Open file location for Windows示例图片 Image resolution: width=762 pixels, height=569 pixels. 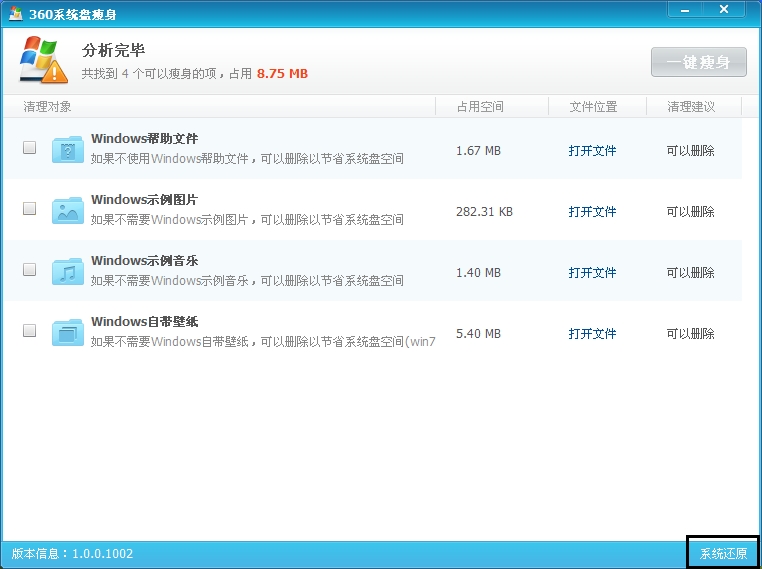[592, 212]
